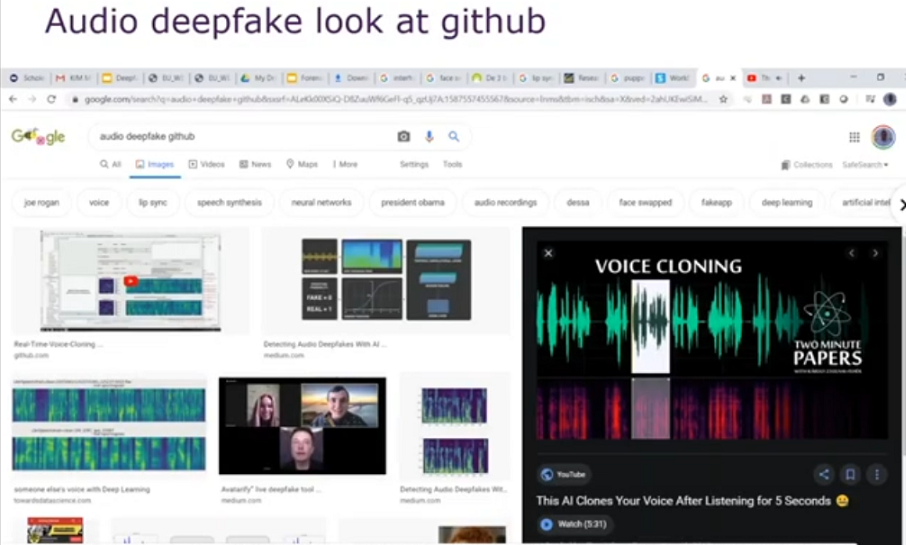Click the browser back arrow
The image size is (906, 545).
pyautogui.click(x=13, y=99)
